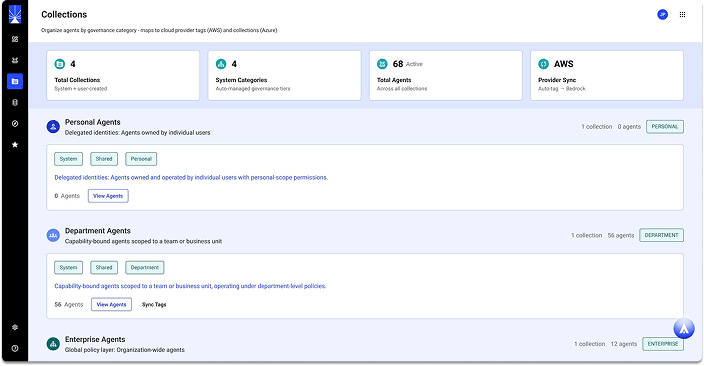
Task: Click the AWS provider value
Action: (563, 64)
